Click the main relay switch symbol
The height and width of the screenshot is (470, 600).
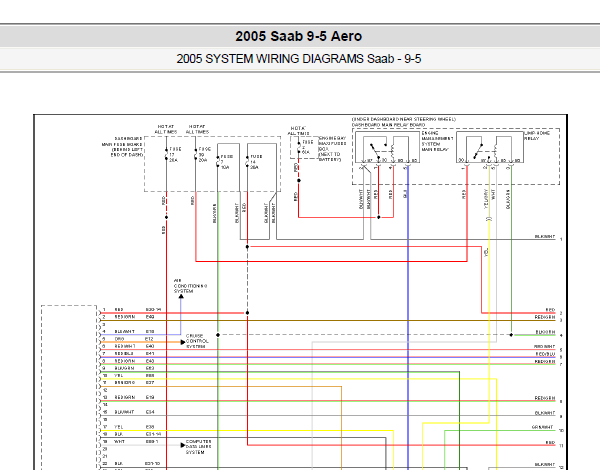coord(378,149)
